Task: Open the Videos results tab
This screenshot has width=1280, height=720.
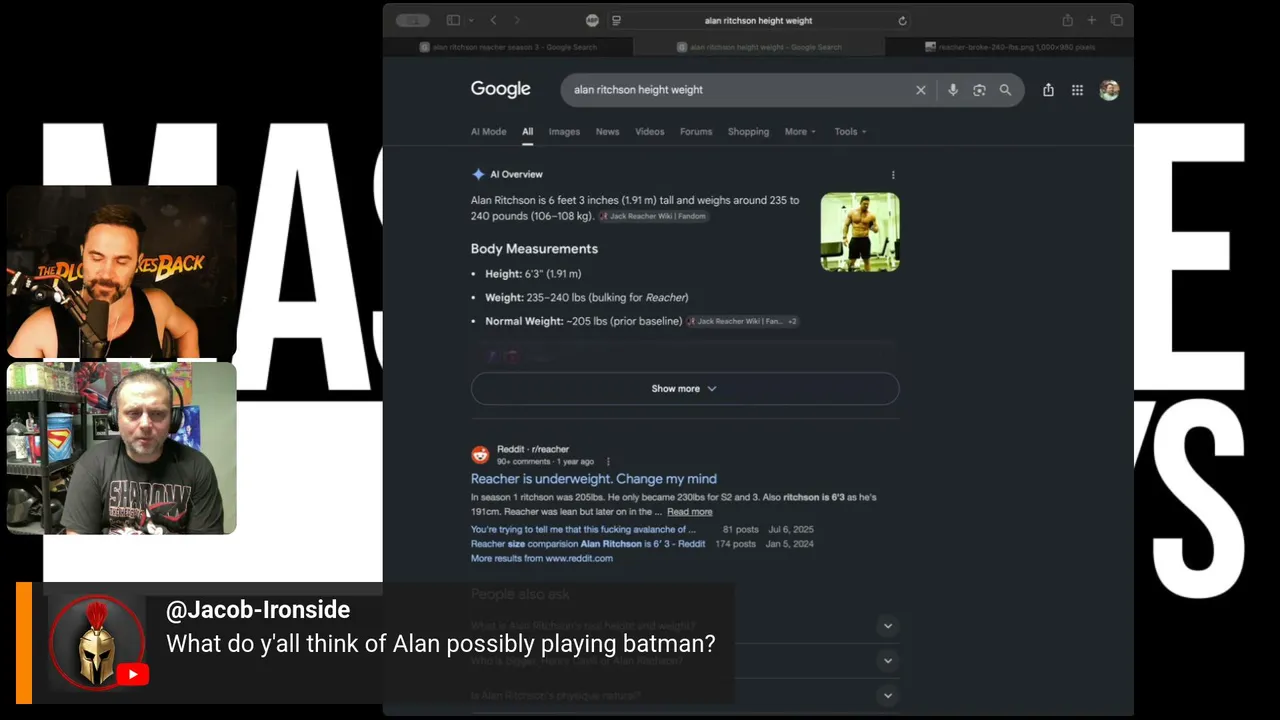Action: tap(650, 132)
